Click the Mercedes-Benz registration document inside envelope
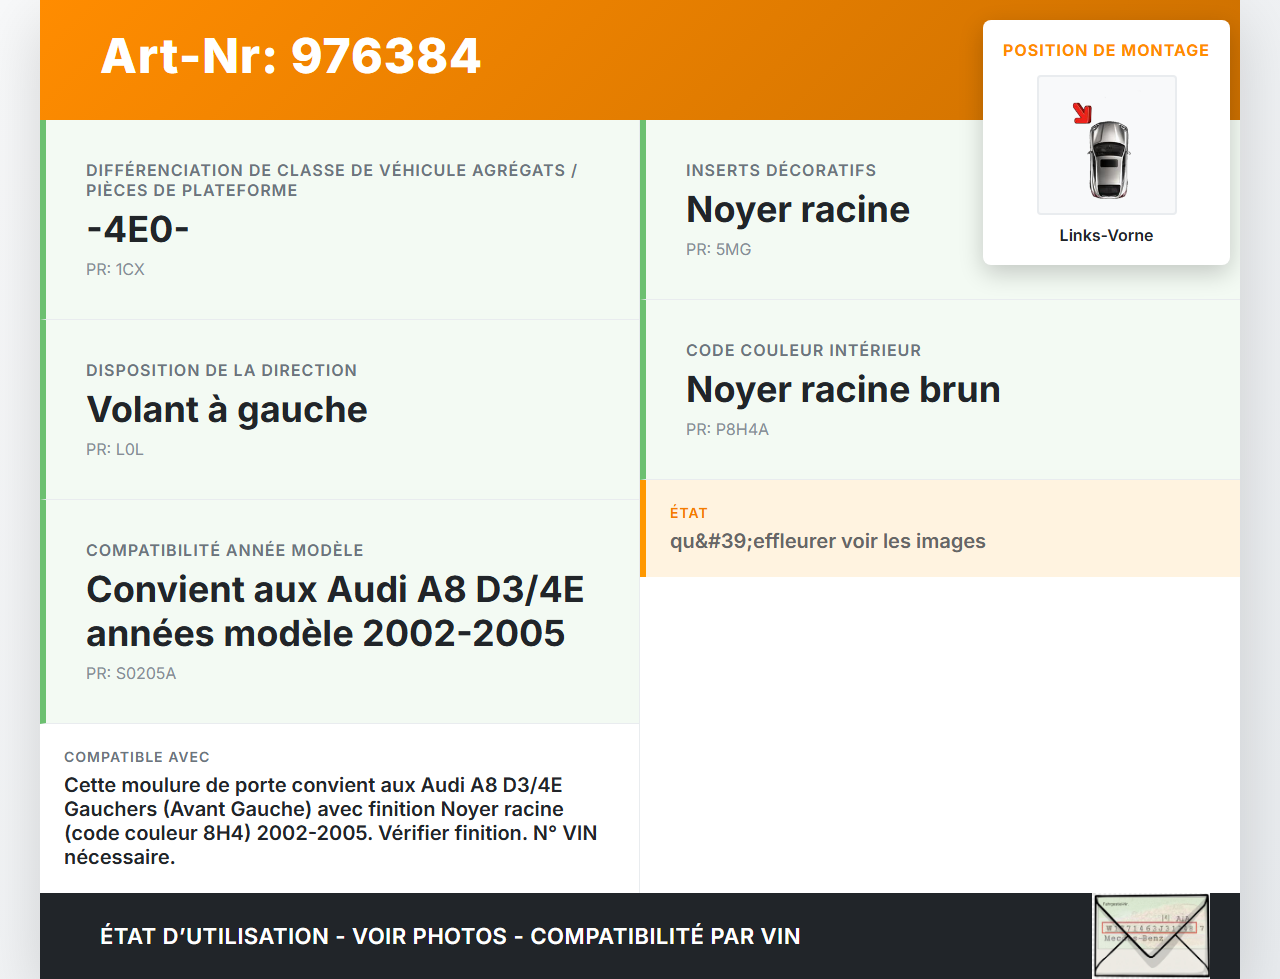This screenshot has height=979, width=1280. [1151, 935]
